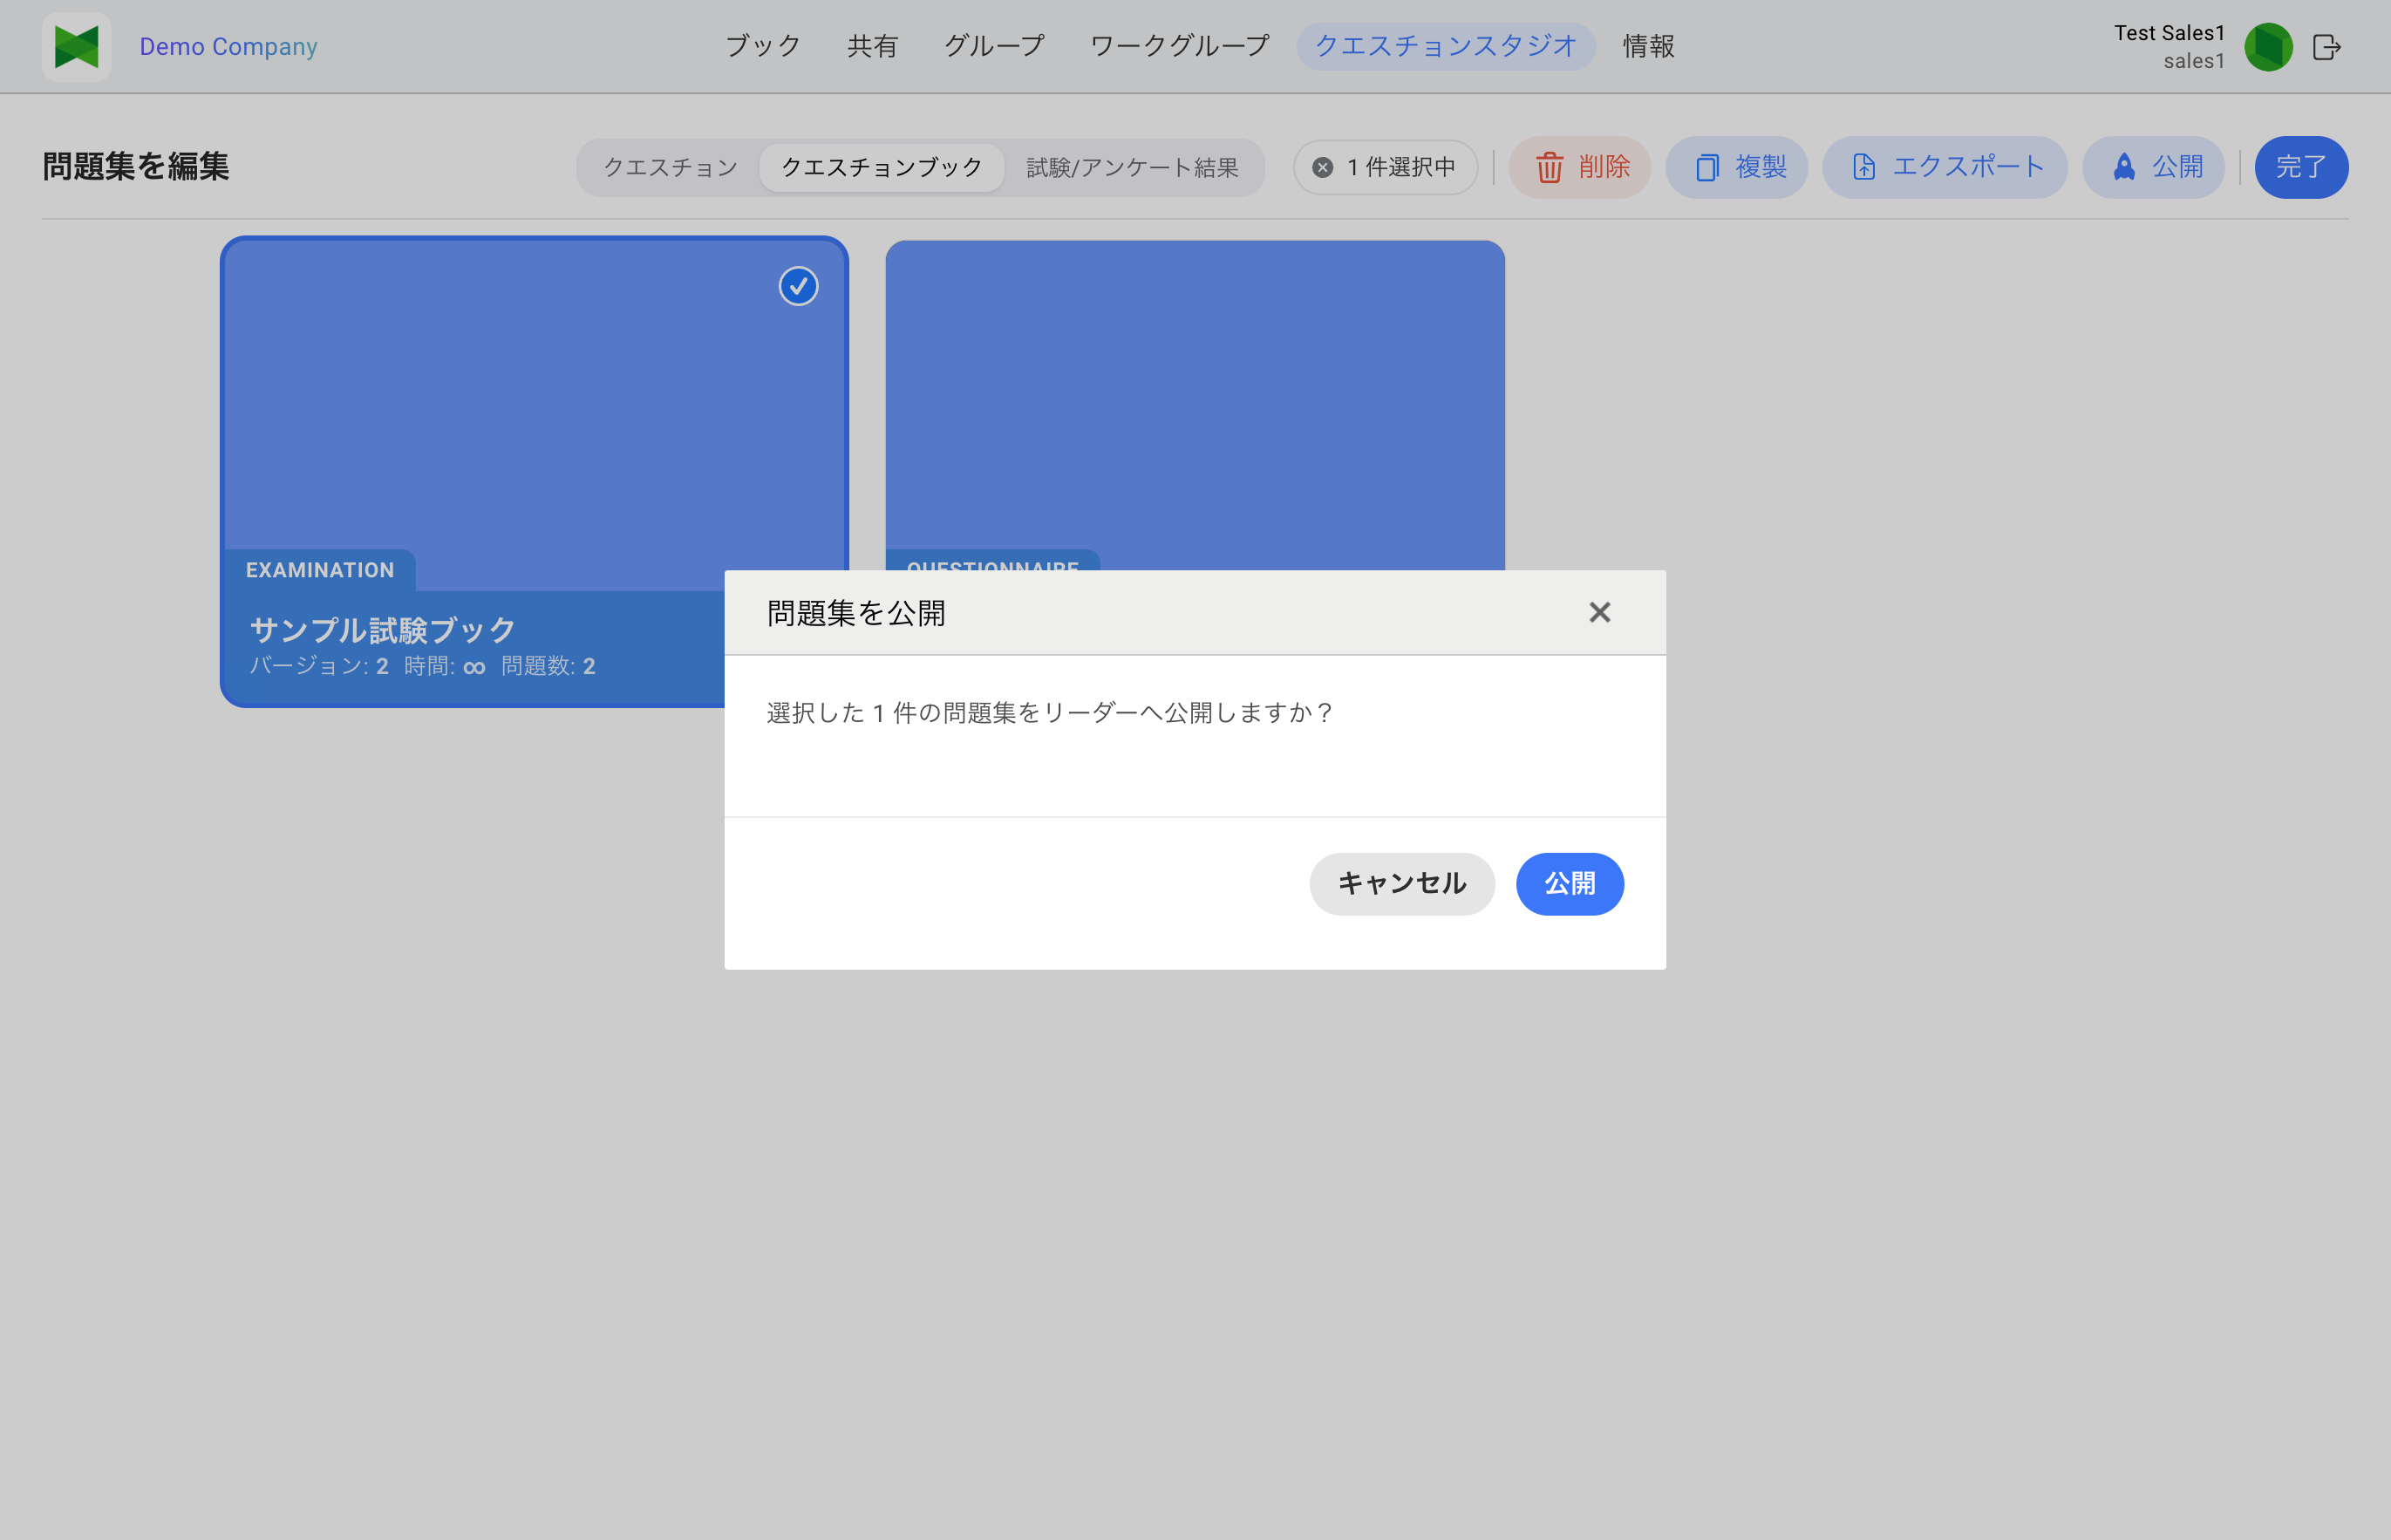The width and height of the screenshot is (2391, 1540).
Task: Click the 1 件選択中 selection chip
Action: [1385, 167]
